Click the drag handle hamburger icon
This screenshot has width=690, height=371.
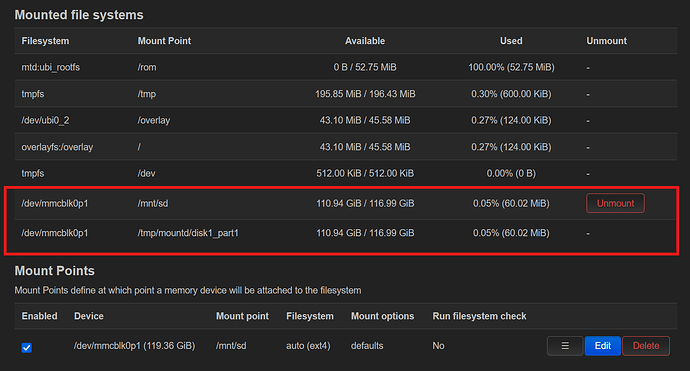[x=565, y=346]
